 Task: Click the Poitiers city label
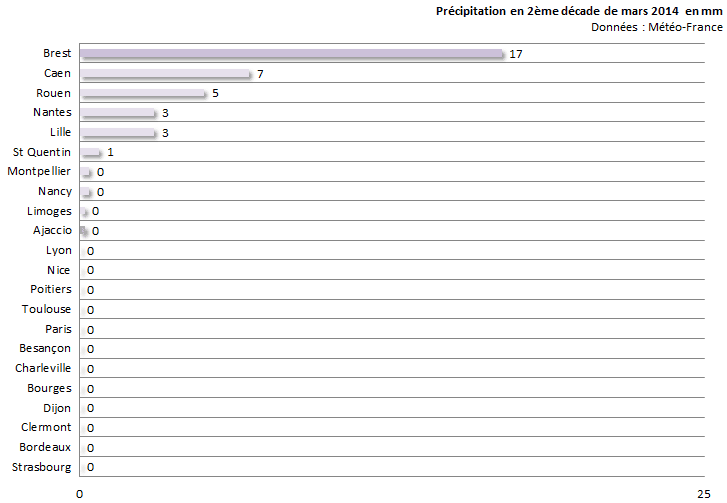(51, 289)
